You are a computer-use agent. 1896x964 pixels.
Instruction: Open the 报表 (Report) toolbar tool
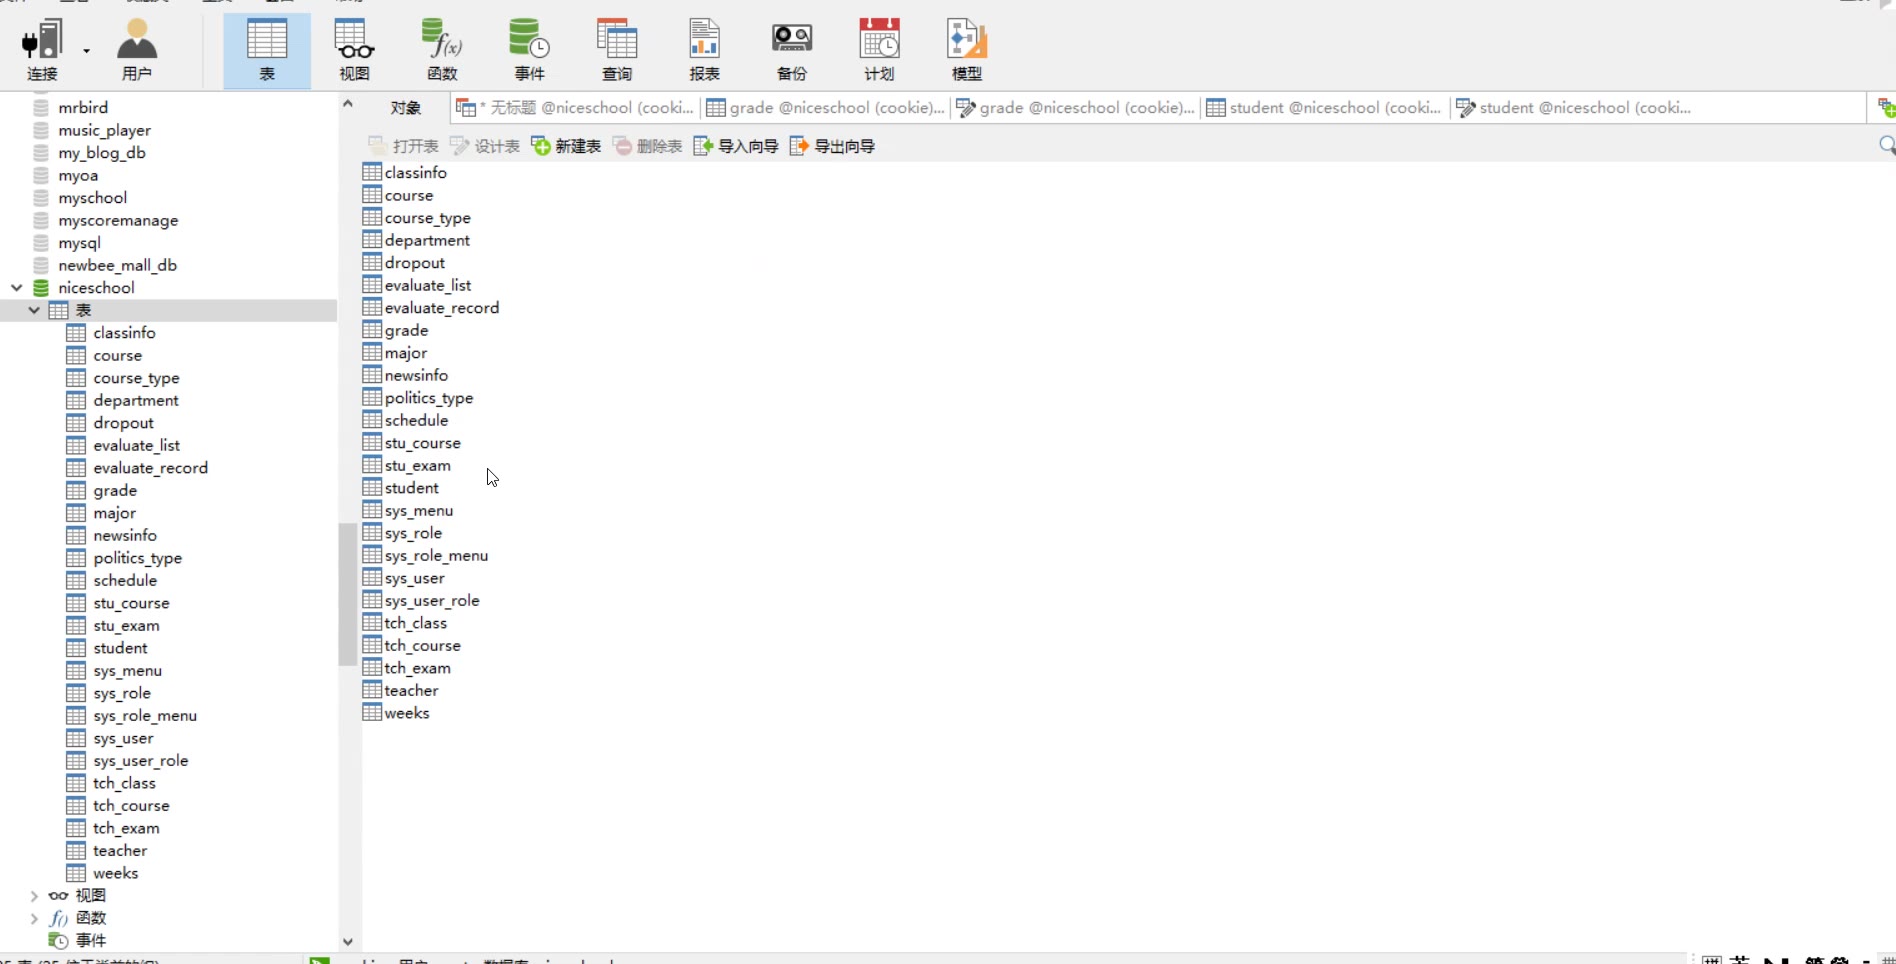pos(704,50)
